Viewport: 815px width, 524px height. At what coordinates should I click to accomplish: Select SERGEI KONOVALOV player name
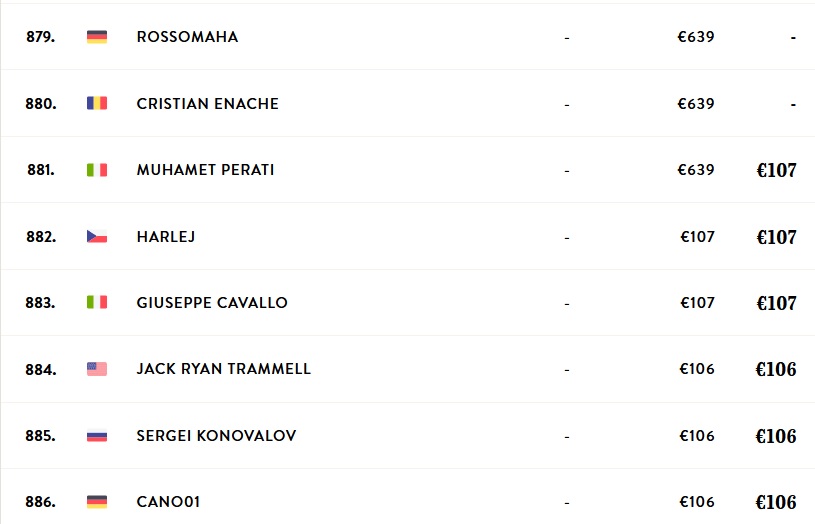tap(216, 436)
